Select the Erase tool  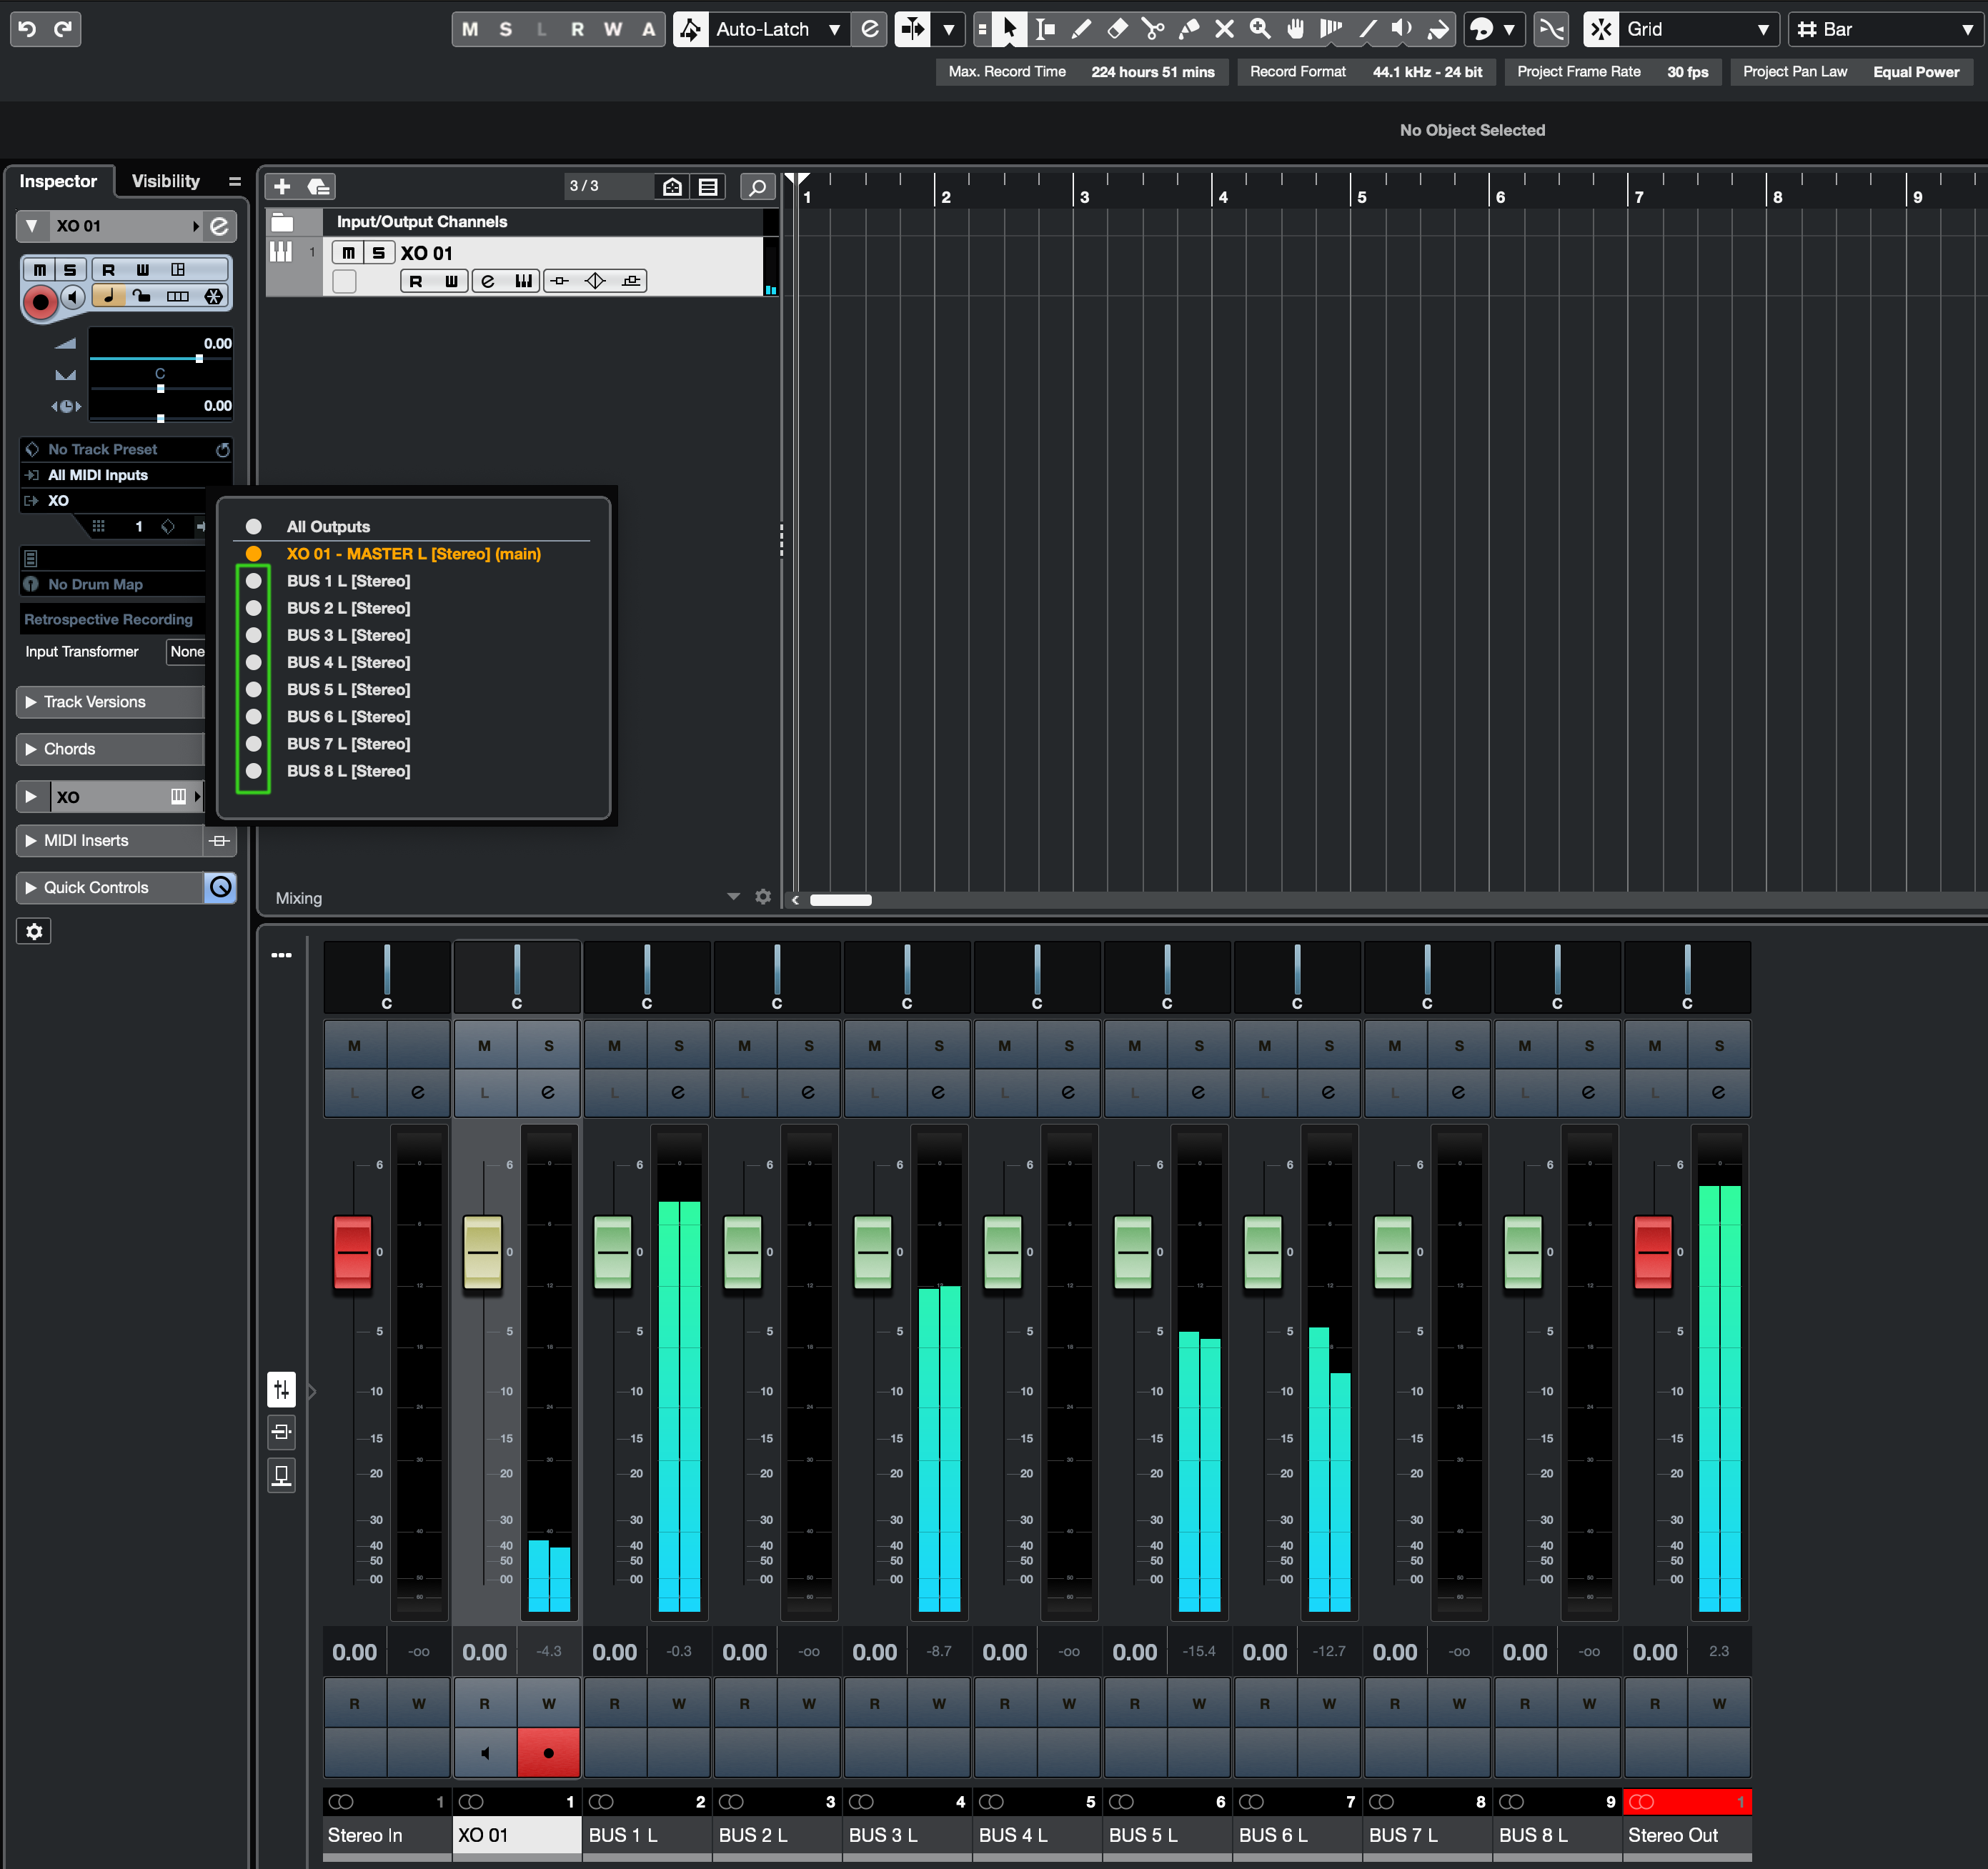click(x=1117, y=29)
